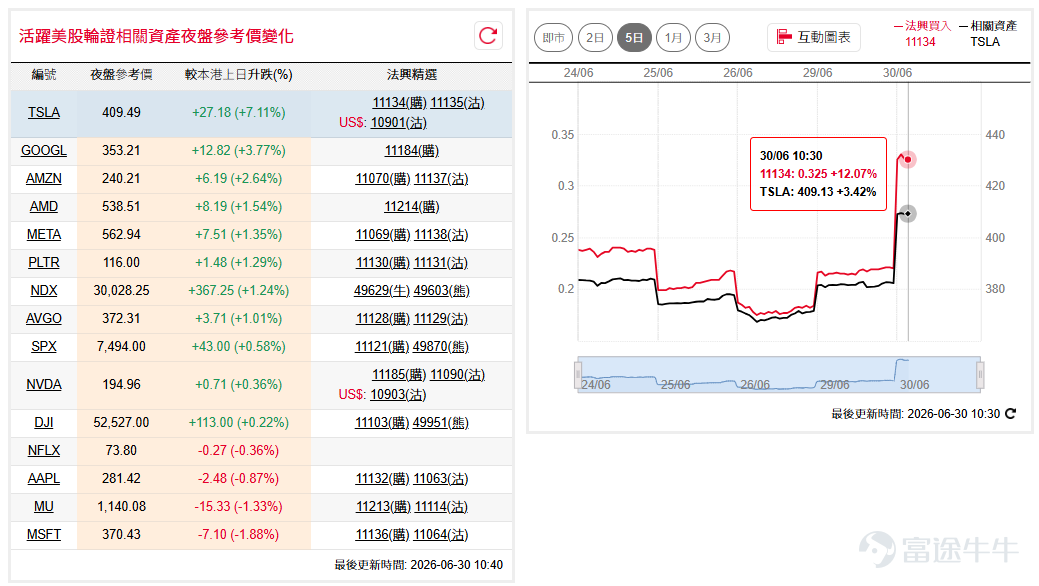Viewport: 1039px width, 586px height.
Task: Switch chart to 2日 range
Action: click(x=595, y=38)
